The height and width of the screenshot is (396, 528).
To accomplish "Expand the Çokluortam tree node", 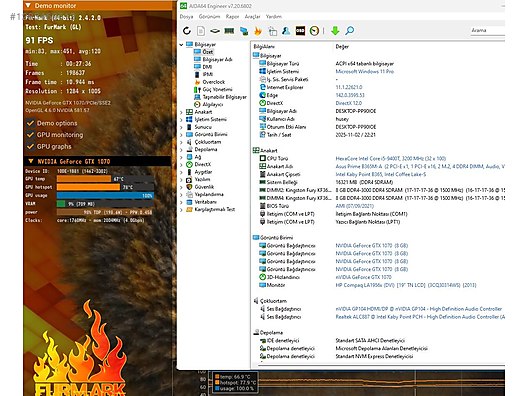I will [x=181, y=142].
